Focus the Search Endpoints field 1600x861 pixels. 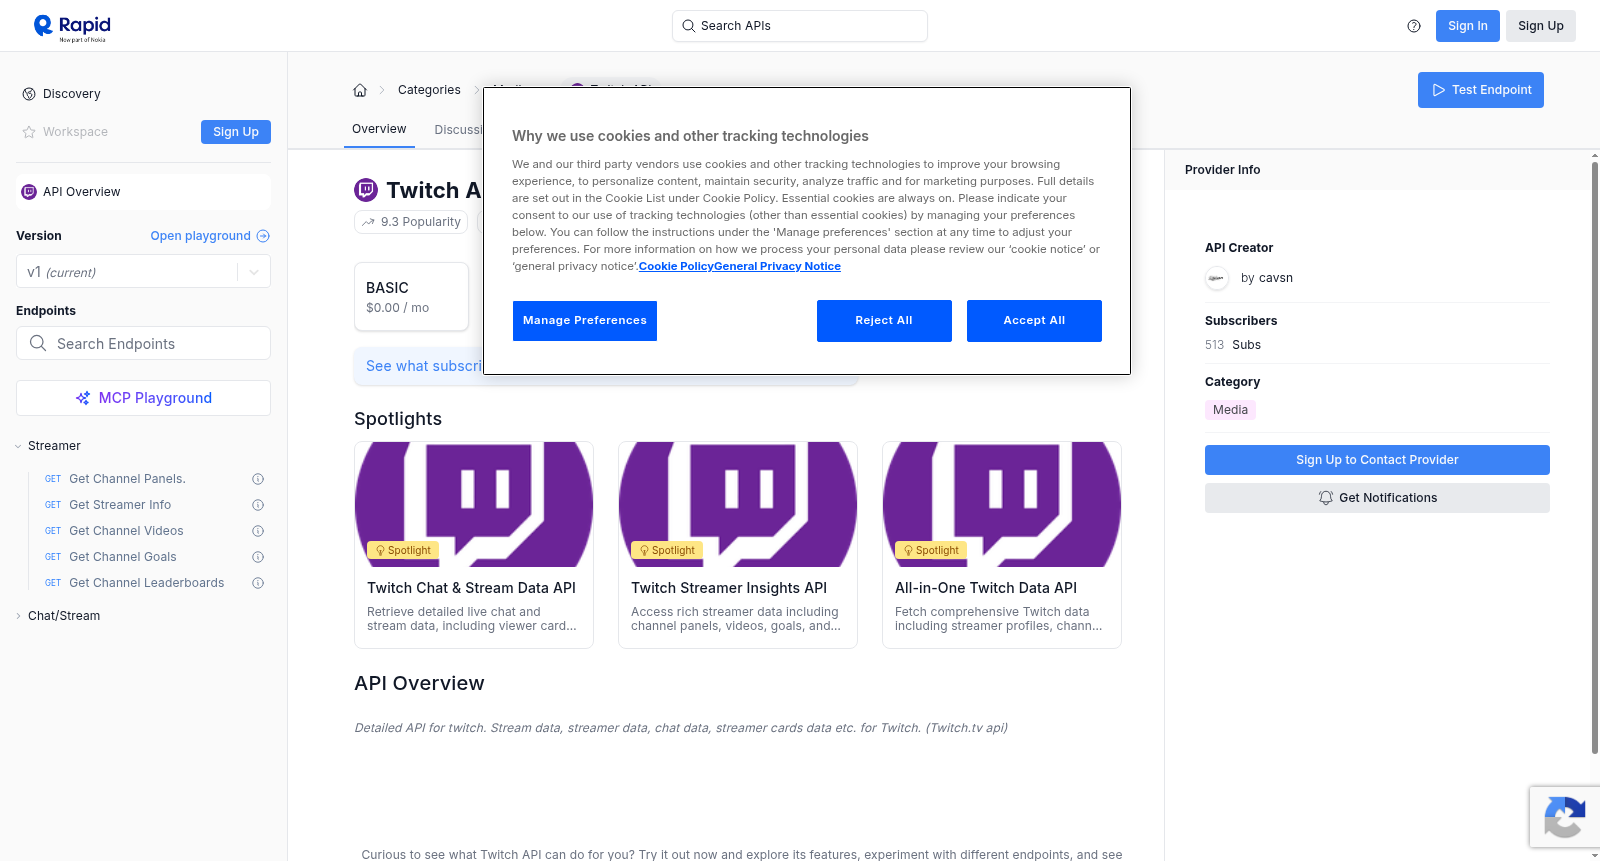[x=143, y=343]
